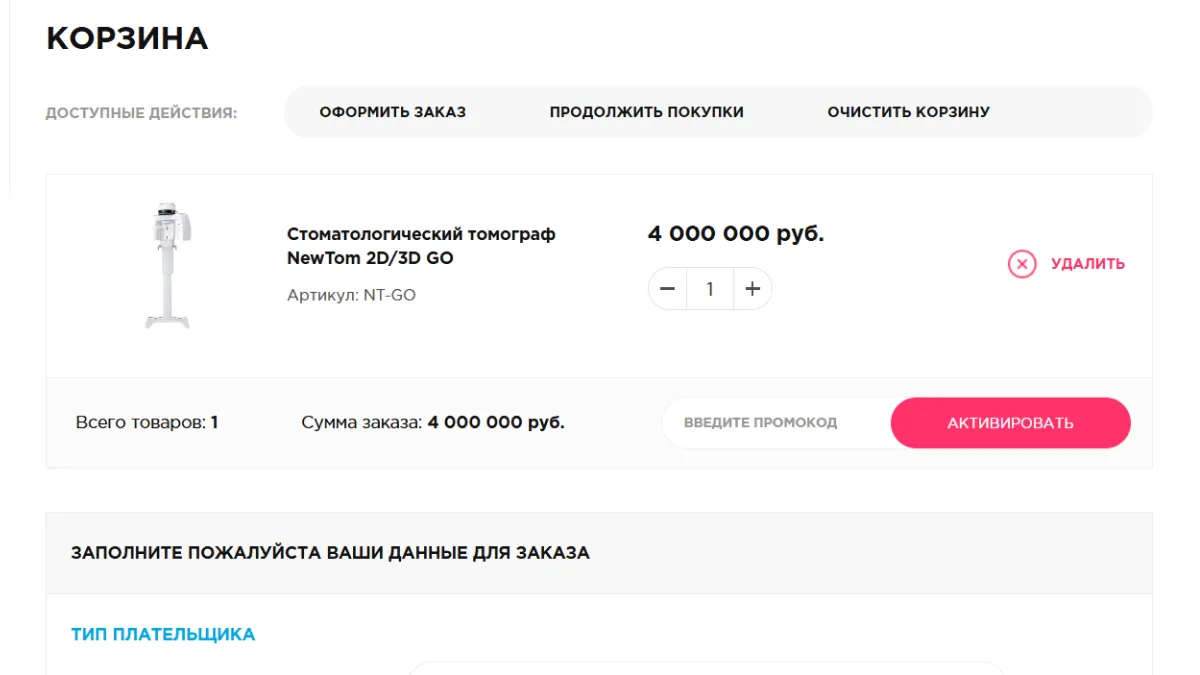The height and width of the screenshot is (675, 1200).
Task: Decrease quantity with the minus button
Action: (668, 289)
